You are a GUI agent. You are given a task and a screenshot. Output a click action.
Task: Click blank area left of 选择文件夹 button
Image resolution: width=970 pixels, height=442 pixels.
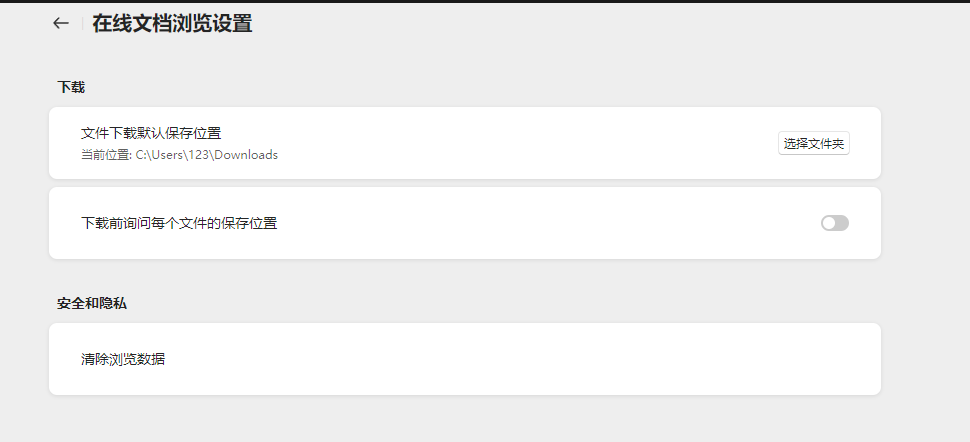click(x=550, y=143)
